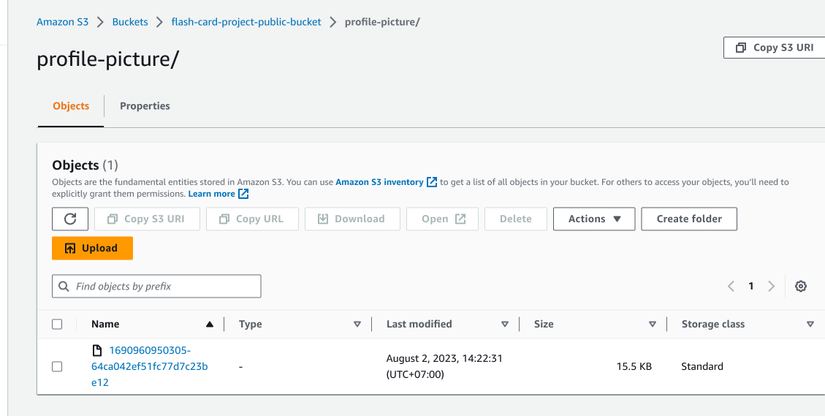Expand the Actions dropdown
The height and width of the screenshot is (416, 825).
coord(594,219)
